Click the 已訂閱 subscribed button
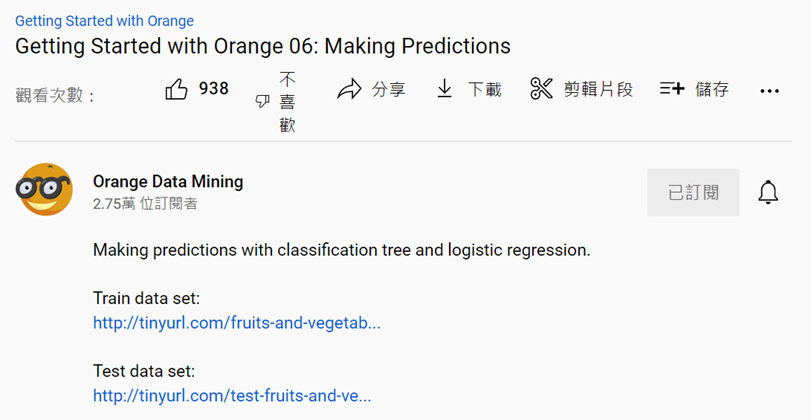 pos(693,192)
